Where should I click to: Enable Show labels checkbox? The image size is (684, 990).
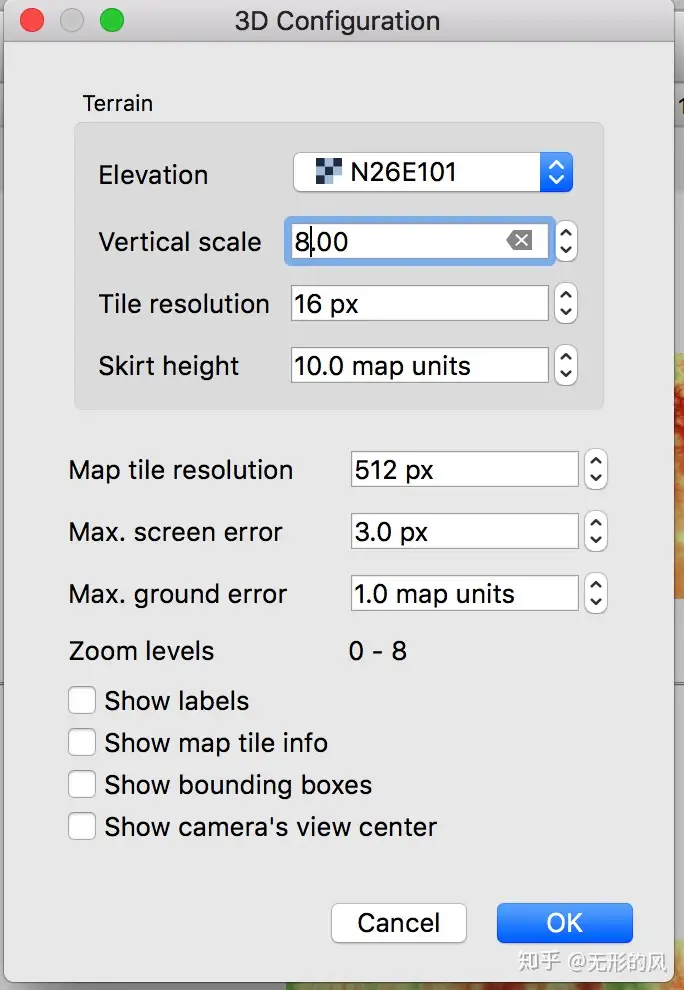point(82,701)
